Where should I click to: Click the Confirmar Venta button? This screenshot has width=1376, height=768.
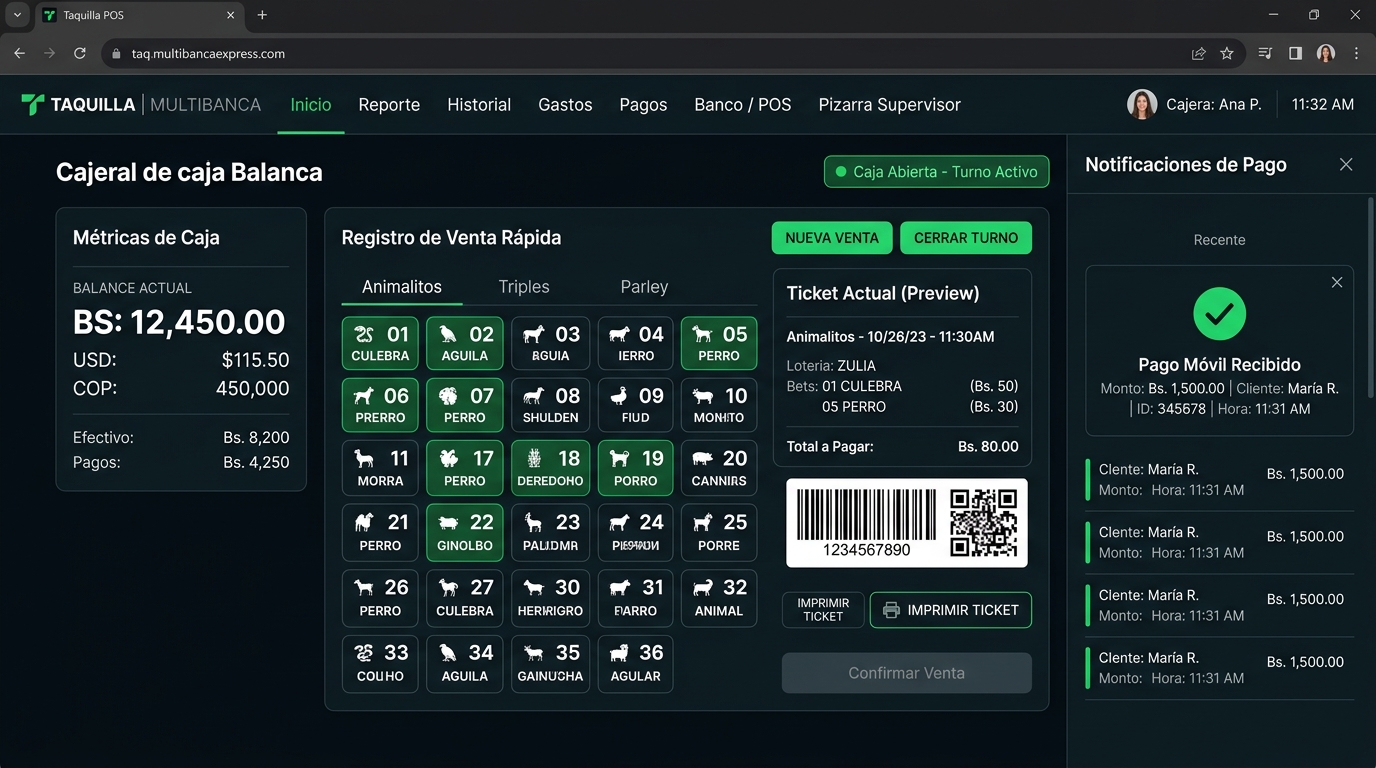[907, 673]
